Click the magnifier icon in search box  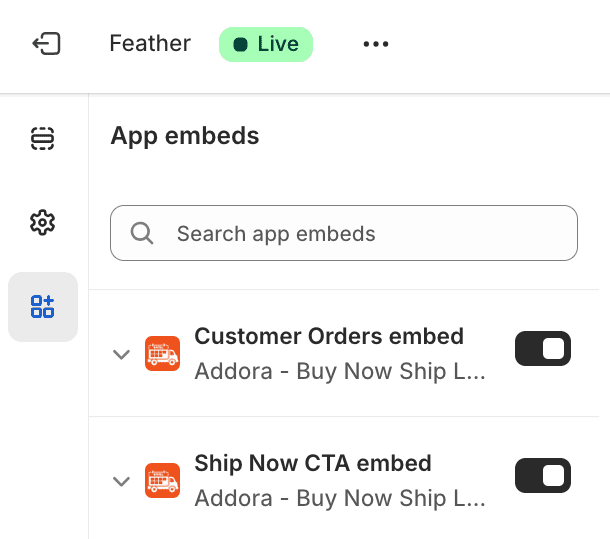142,234
